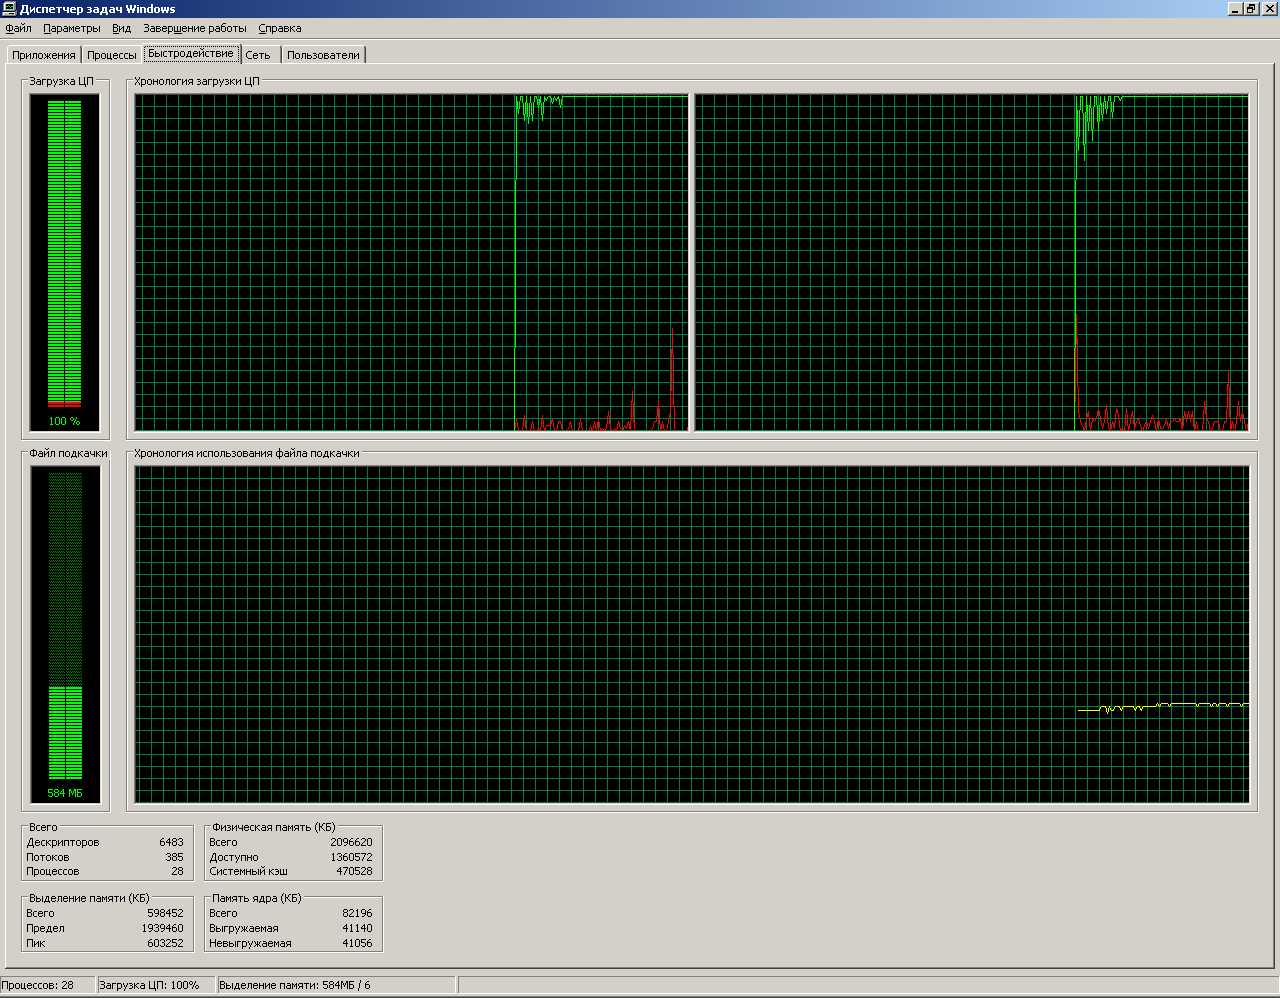Click the Выгружаемая value 41140

point(357,928)
